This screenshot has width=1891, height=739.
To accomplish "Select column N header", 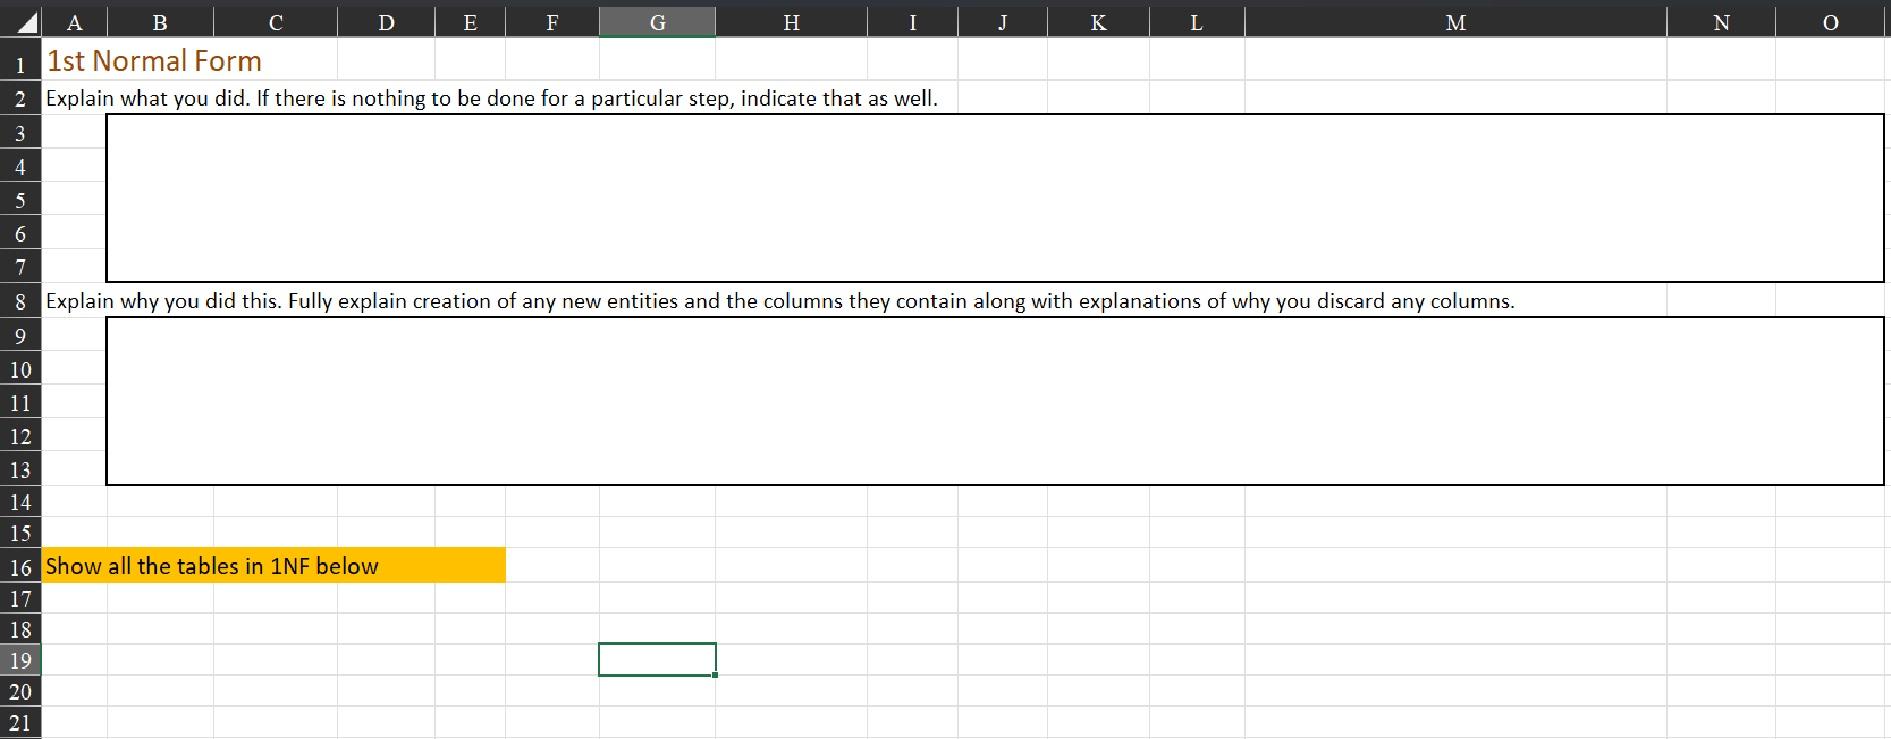I will [1721, 22].
